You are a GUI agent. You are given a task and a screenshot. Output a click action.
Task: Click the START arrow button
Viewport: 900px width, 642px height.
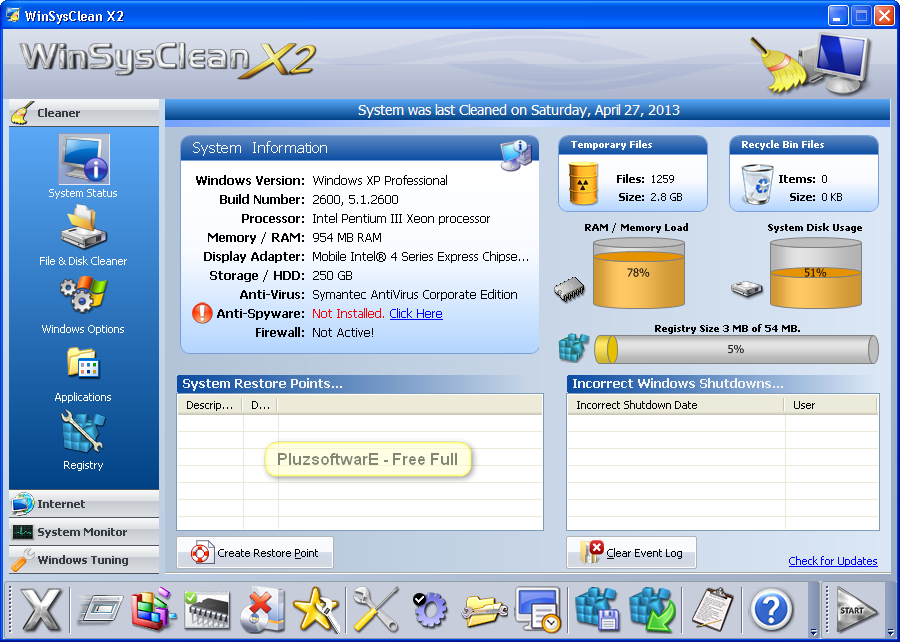(858, 610)
